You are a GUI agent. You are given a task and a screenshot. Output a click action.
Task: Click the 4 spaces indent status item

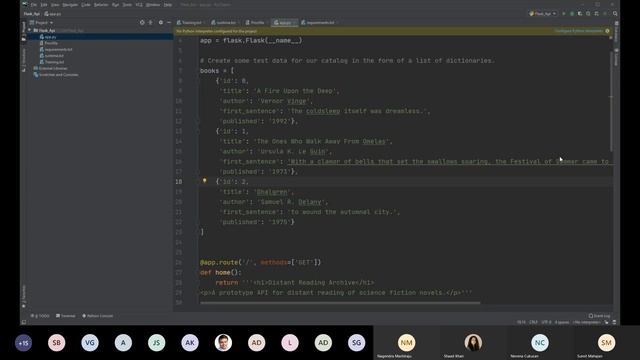tap(562, 322)
